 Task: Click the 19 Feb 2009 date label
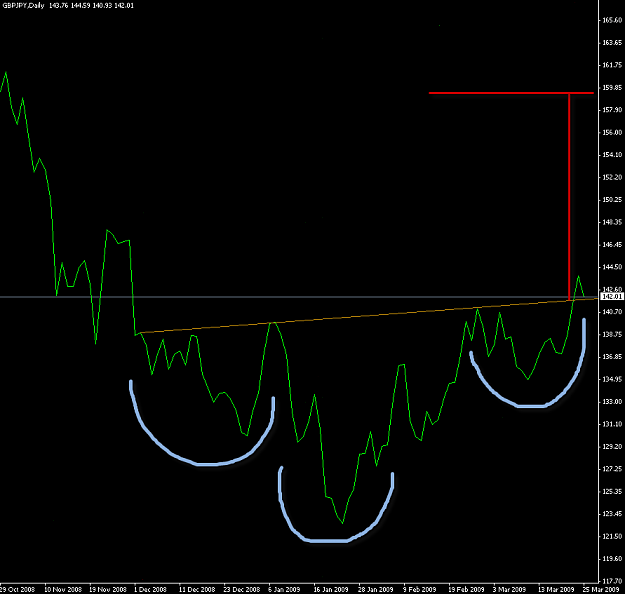pos(466,589)
